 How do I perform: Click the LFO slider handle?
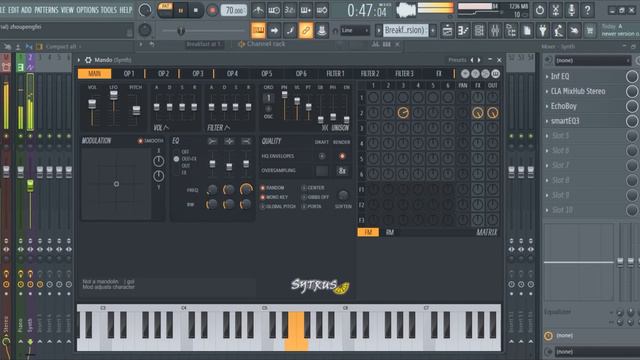(114, 95)
